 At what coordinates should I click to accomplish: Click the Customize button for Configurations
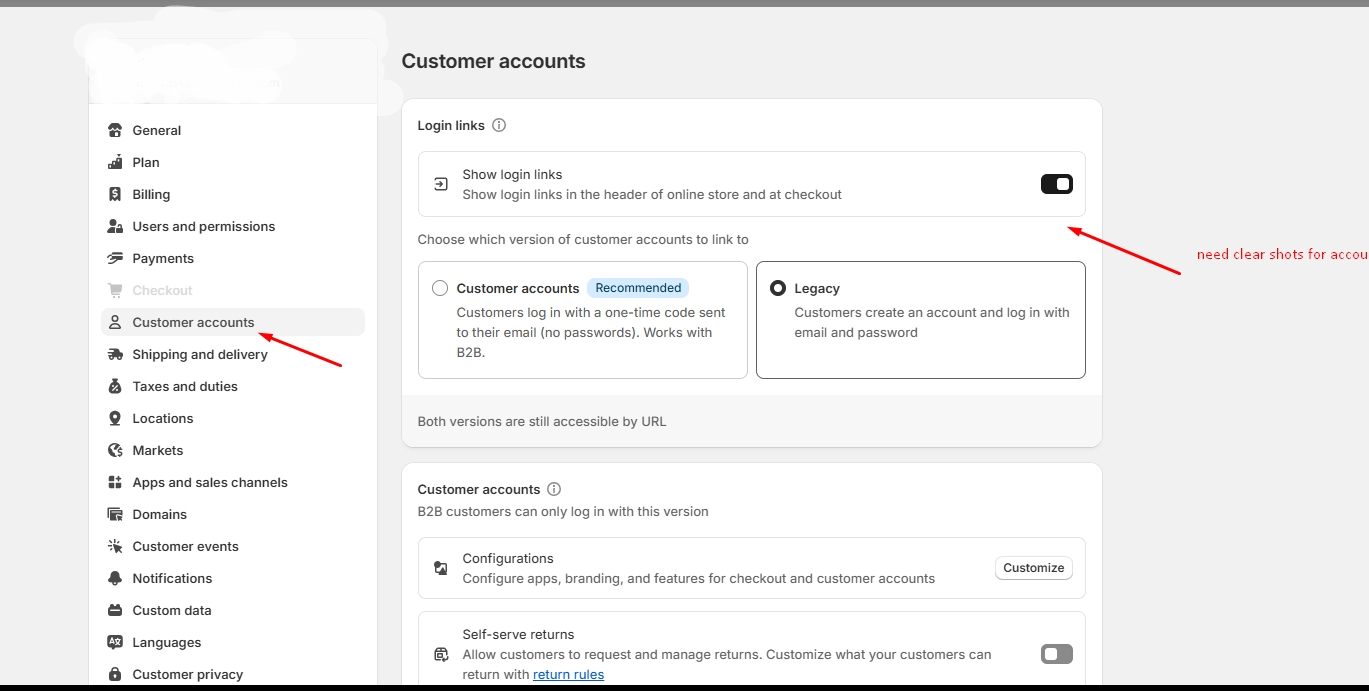pos(1033,568)
